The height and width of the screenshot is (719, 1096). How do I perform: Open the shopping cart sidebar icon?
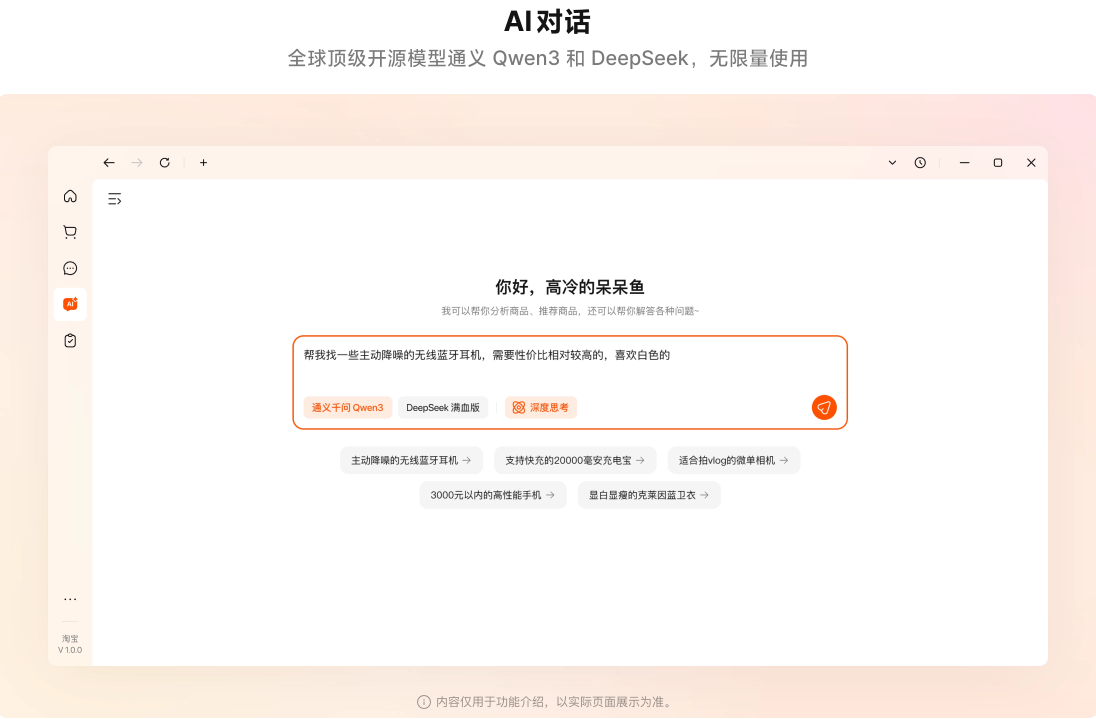(70, 232)
